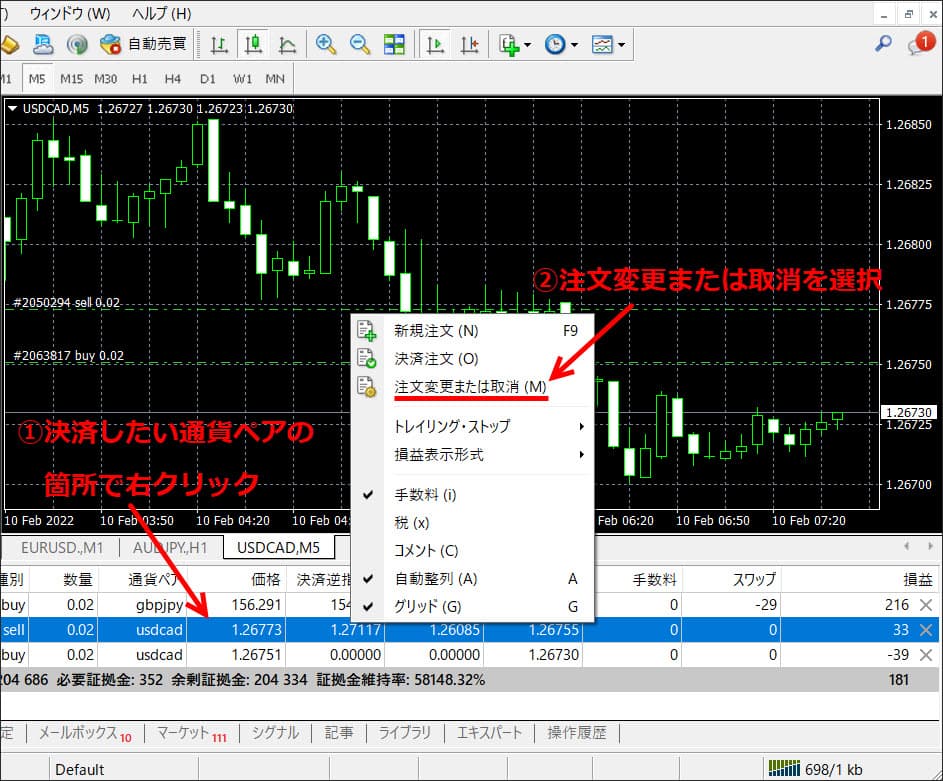Select the H4 timeframe button
Viewport: 943px width, 781px height.
[x=173, y=78]
